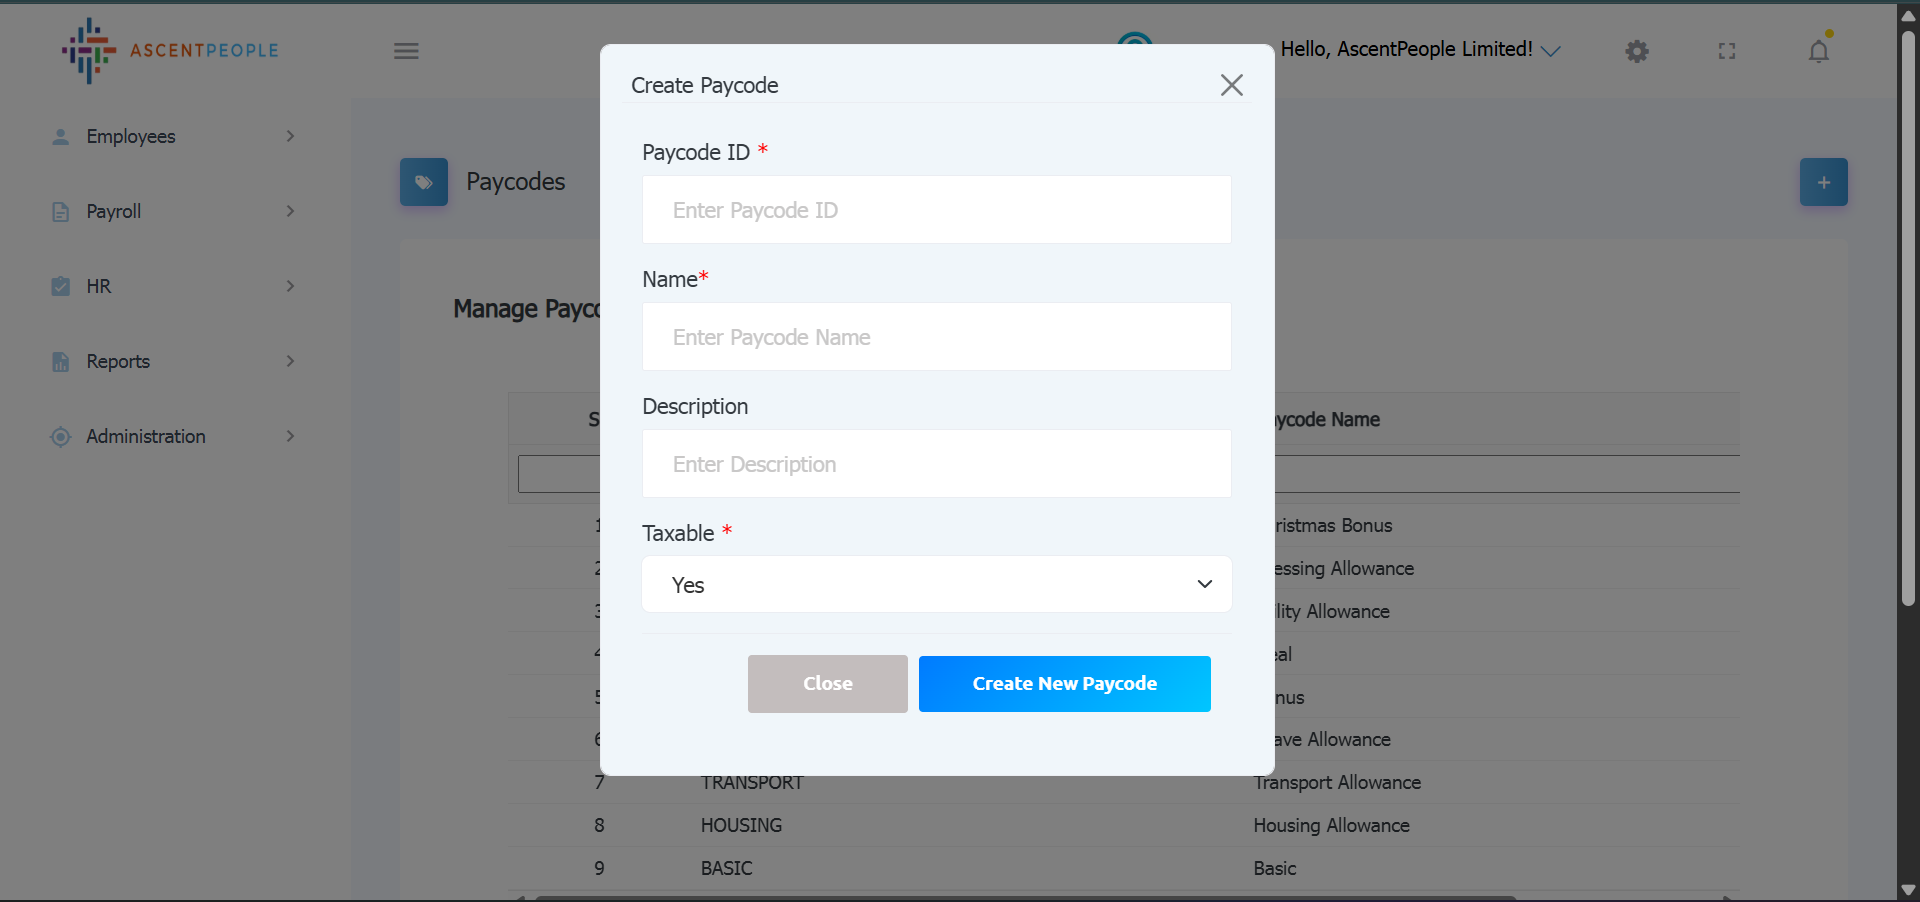Open the HR sidebar menu
Screen dimensions: 1920x902
click(x=99, y=286)
